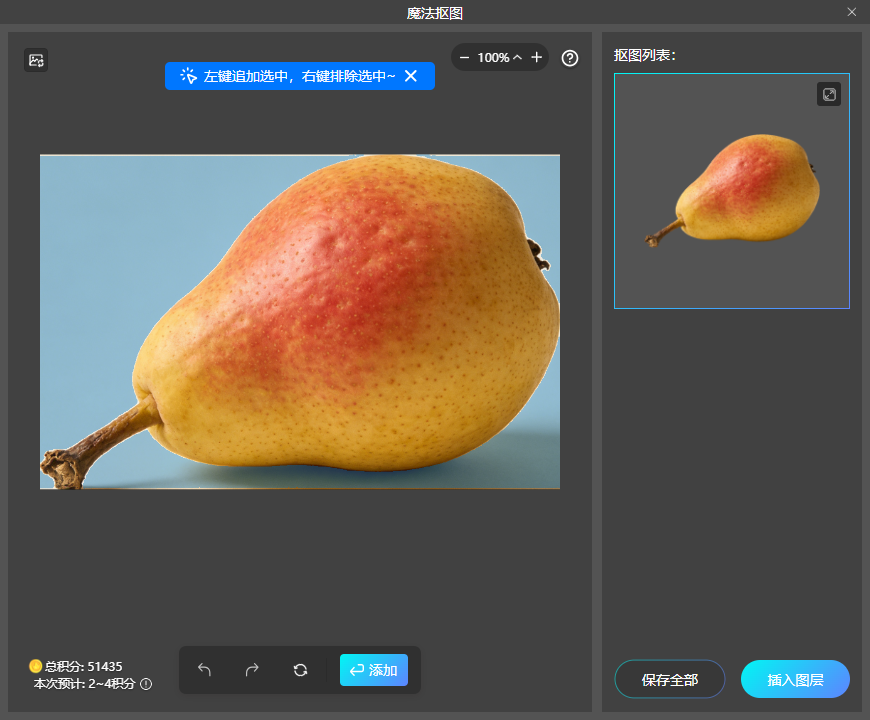
Task: Expand the pear cutout preview to fullscreen
Action: tap(829, 94)
